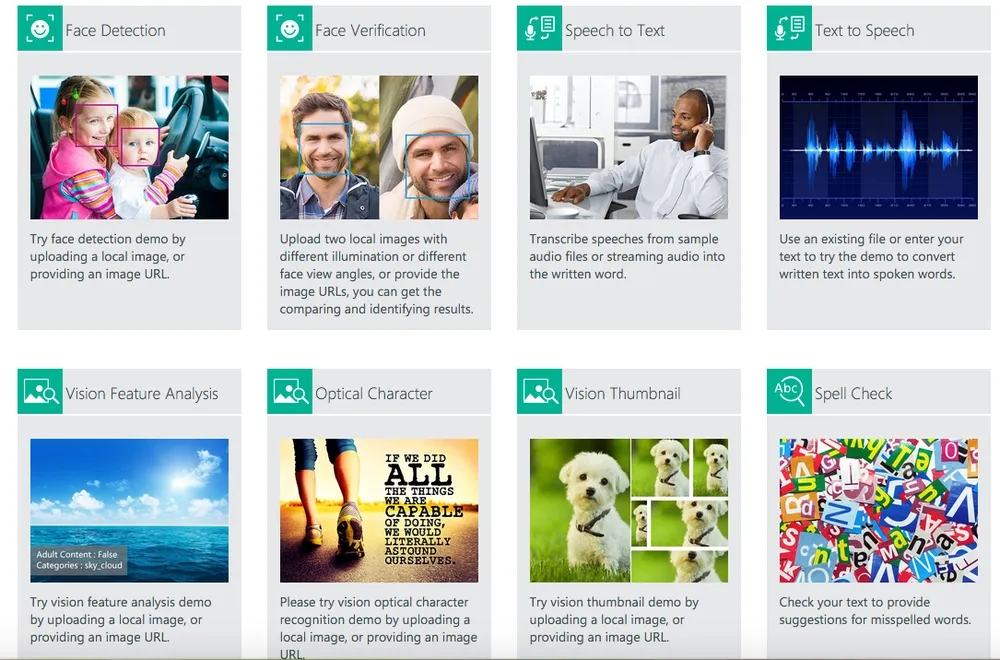Select the Speech to Text heading
Viewport: 1000px width, 660px height.
point(614,31)
